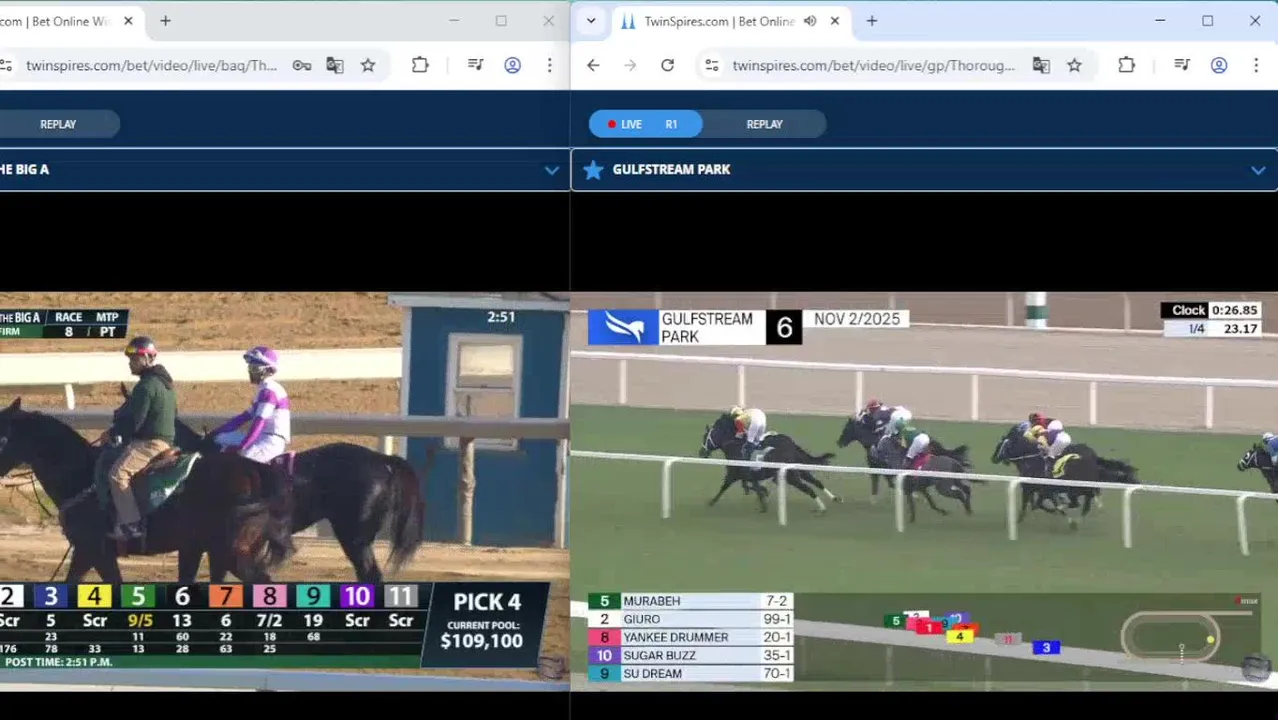1278x720 pixels.
Task: Open profile avatar in Gulfstream window
Action: 1218,65
